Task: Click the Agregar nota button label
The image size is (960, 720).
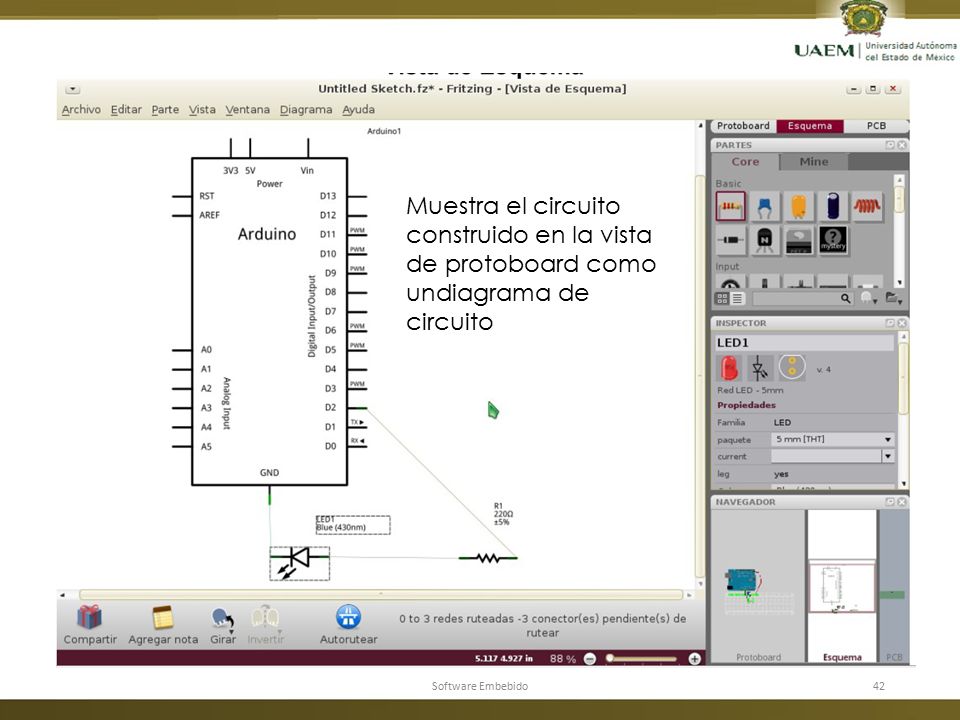Action: 163,639
